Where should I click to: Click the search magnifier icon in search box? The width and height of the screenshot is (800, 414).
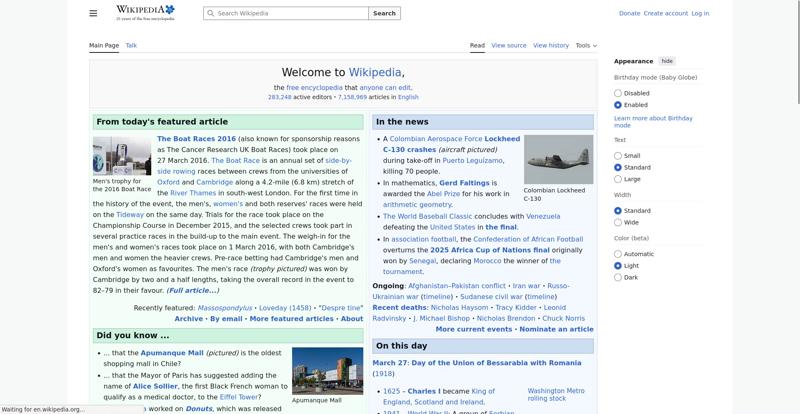[x=210, y=13]
